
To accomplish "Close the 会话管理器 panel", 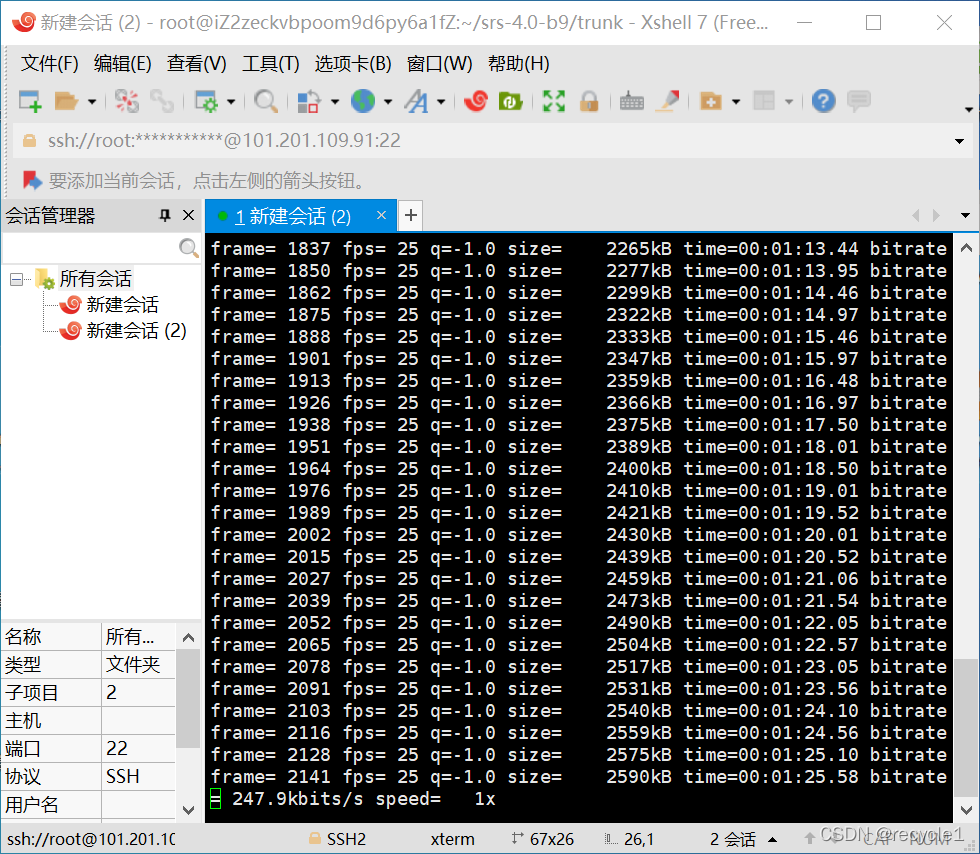I will [x=188, y=216].
